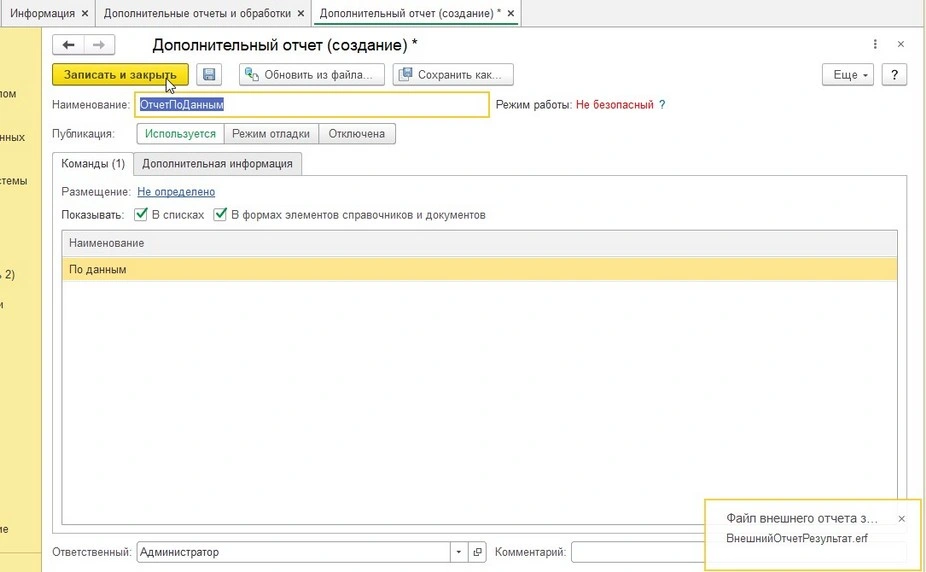Open Дополнительные отчеты и обработки tab

(x=197, y=13)
